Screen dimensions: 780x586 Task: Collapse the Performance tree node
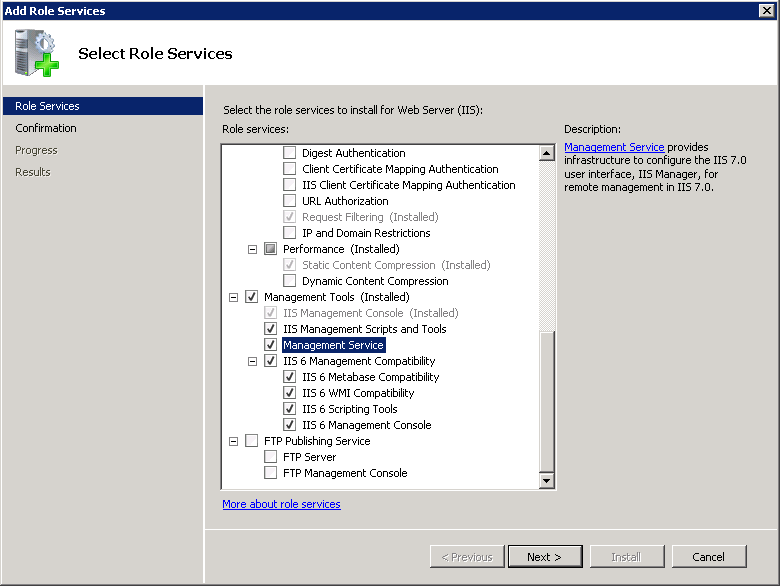253,249
